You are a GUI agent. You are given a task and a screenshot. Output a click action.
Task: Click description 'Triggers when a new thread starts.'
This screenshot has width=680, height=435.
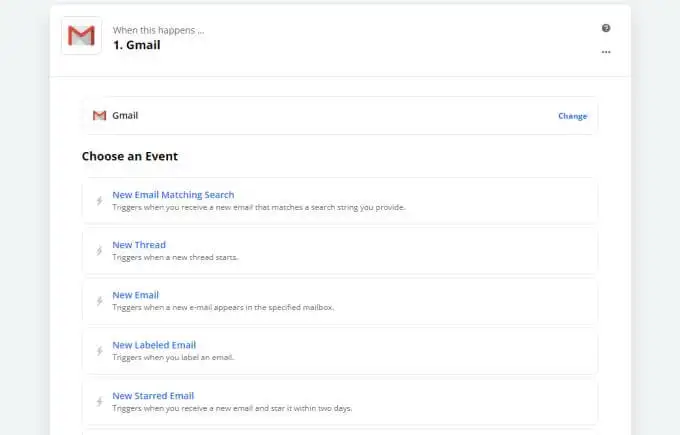click(x=175, y=257)
